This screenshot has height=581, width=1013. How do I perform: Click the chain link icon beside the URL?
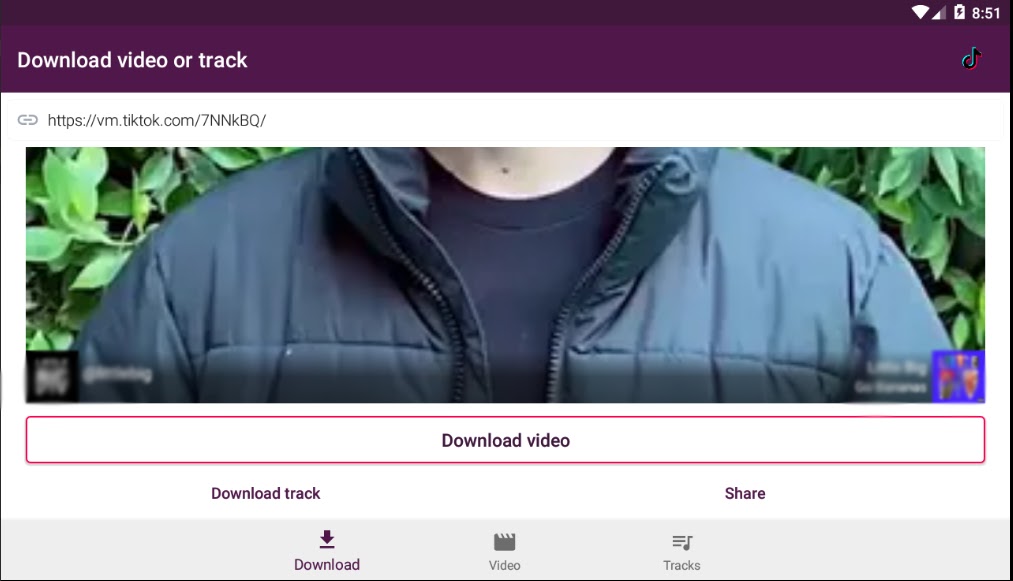28,120
